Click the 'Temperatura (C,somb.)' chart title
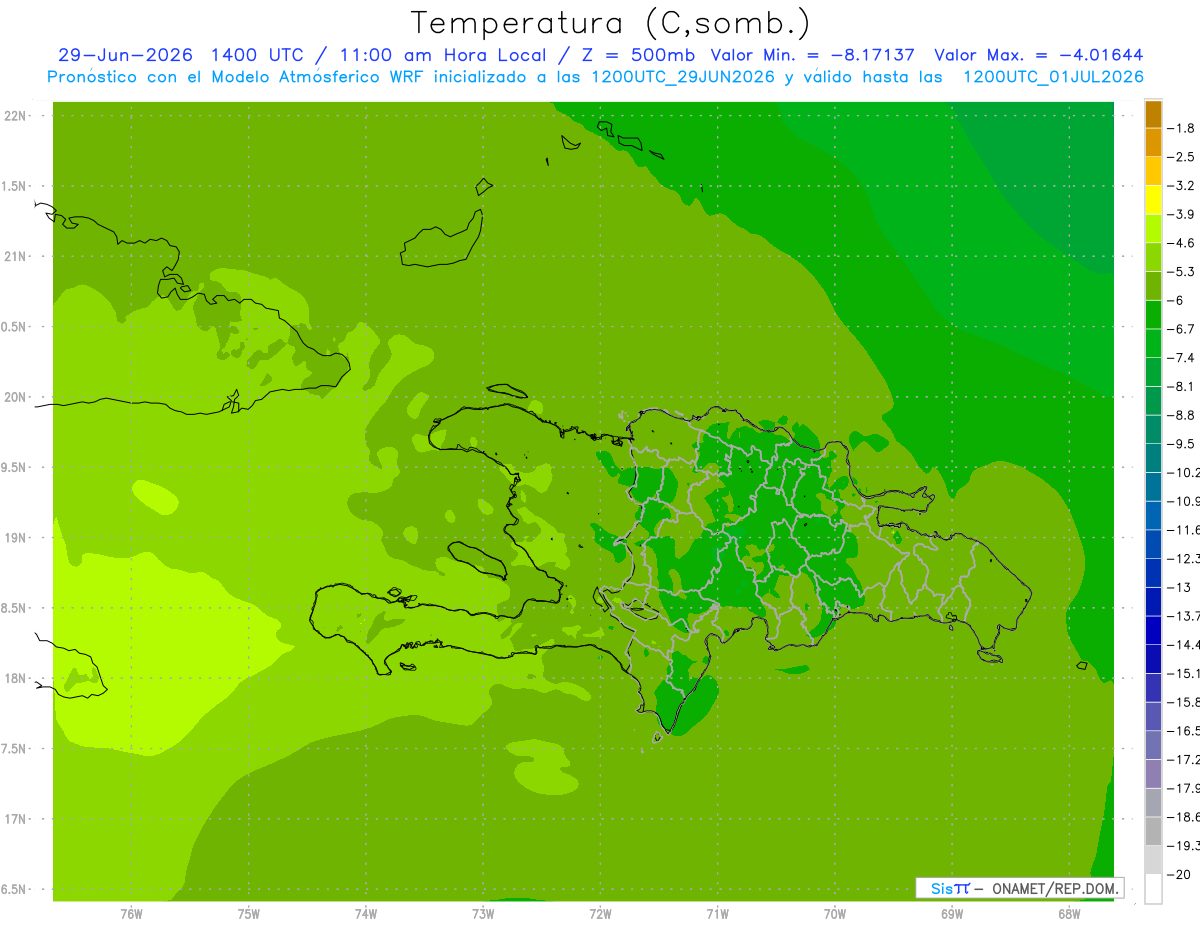Image resolution: width=1200 pixels, height=927 pixels. (611, 22)
